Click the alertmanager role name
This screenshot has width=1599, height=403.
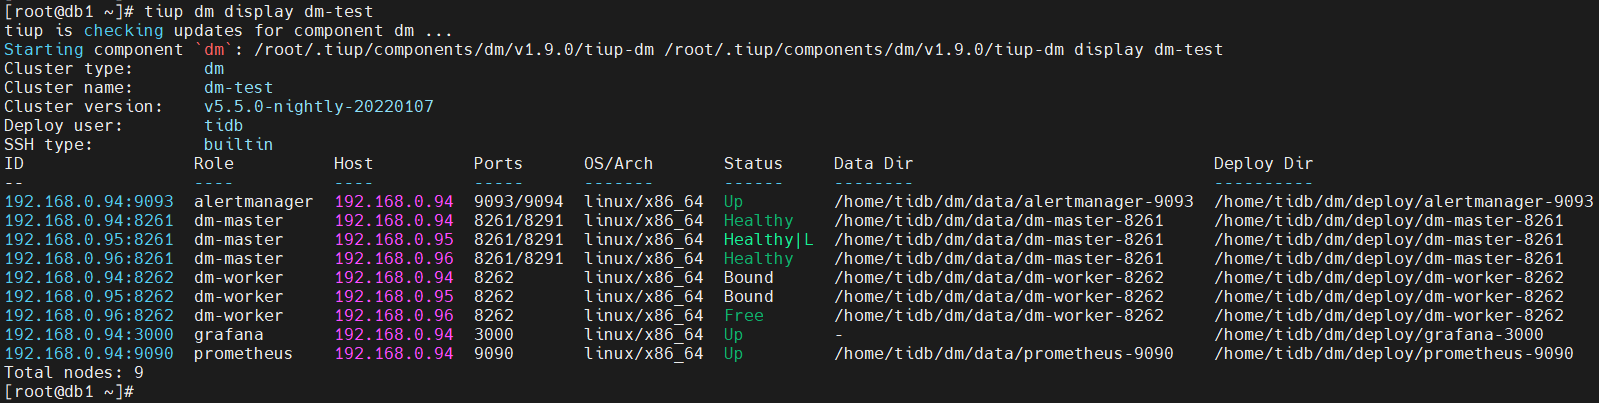(x=253, y=202)
